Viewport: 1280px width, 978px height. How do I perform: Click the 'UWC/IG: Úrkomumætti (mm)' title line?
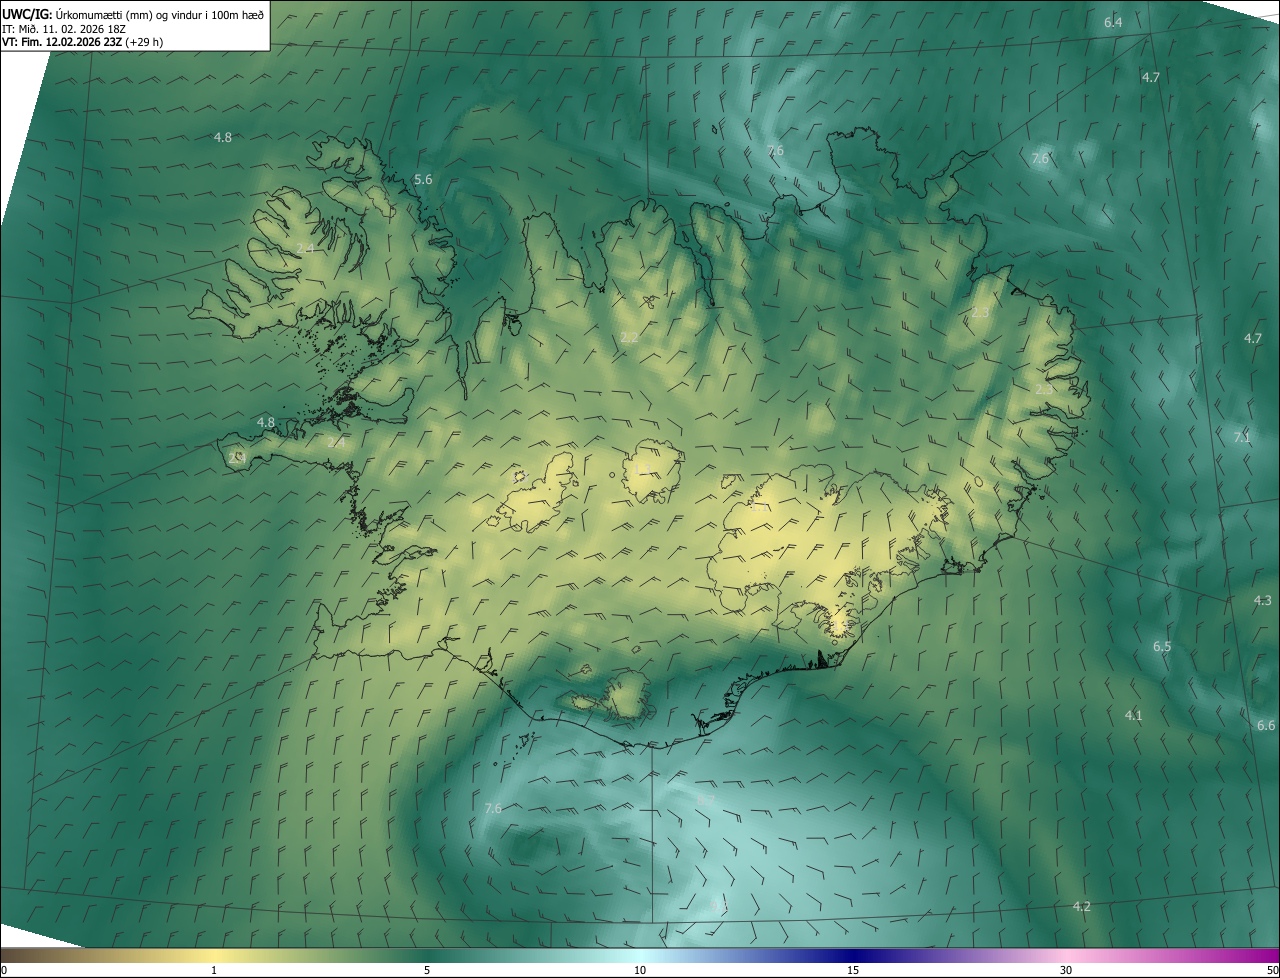coord(133,14)
